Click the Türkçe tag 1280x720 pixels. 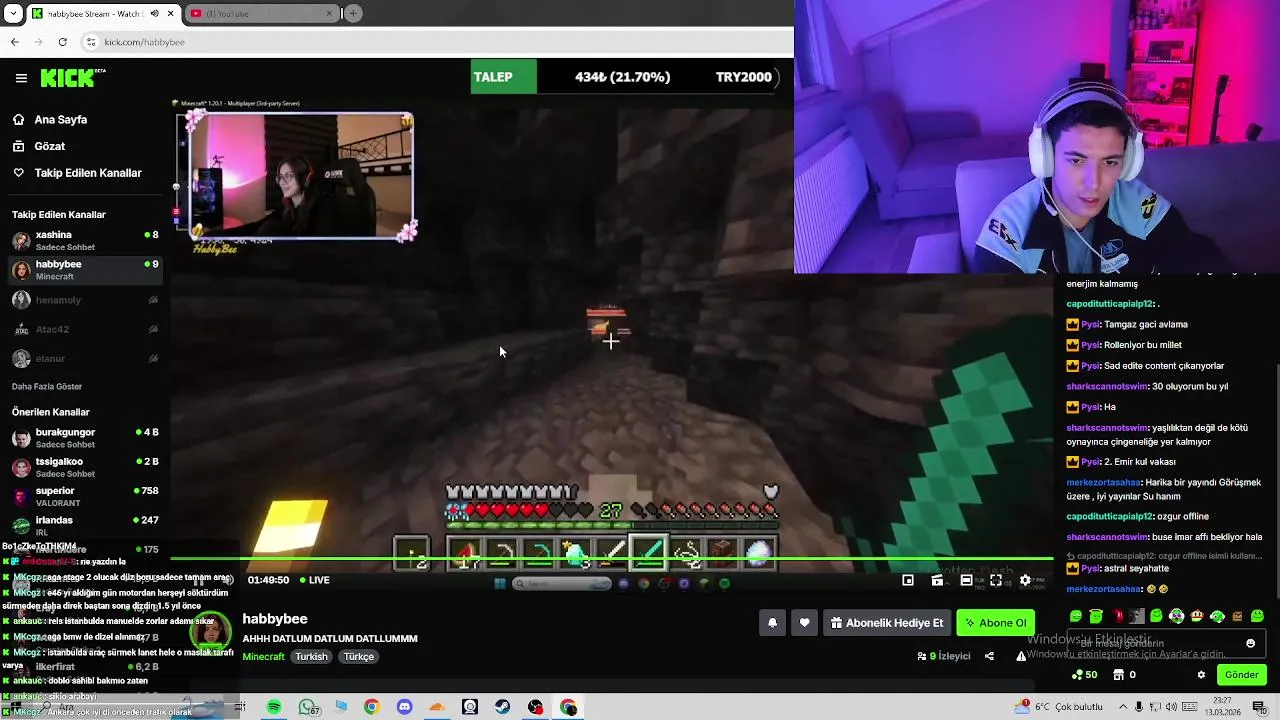click(358, 657)
